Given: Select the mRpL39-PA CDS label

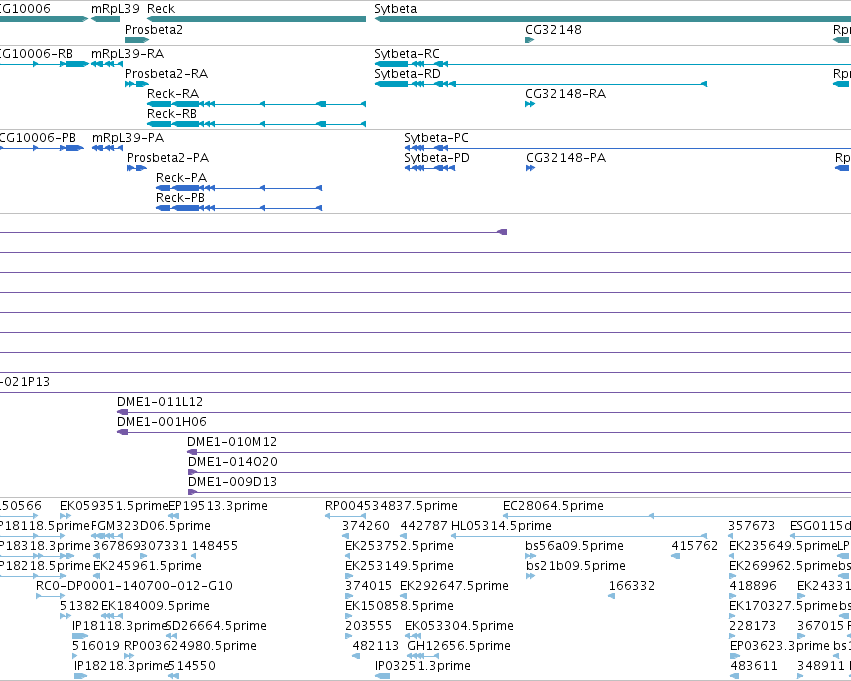Looking at the screenshot, I should tap(128, 137).
